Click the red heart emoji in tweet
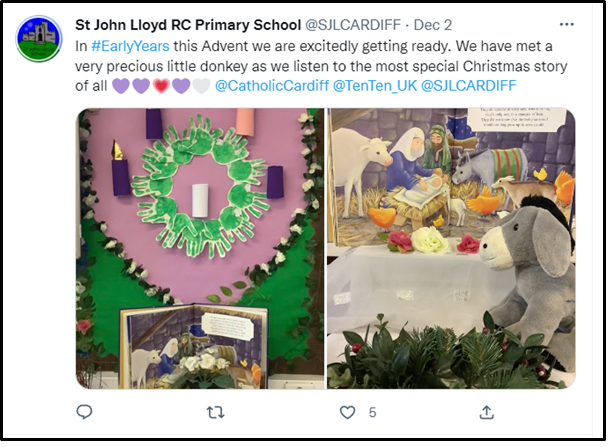611x447 pixels. tap(161, 86)
